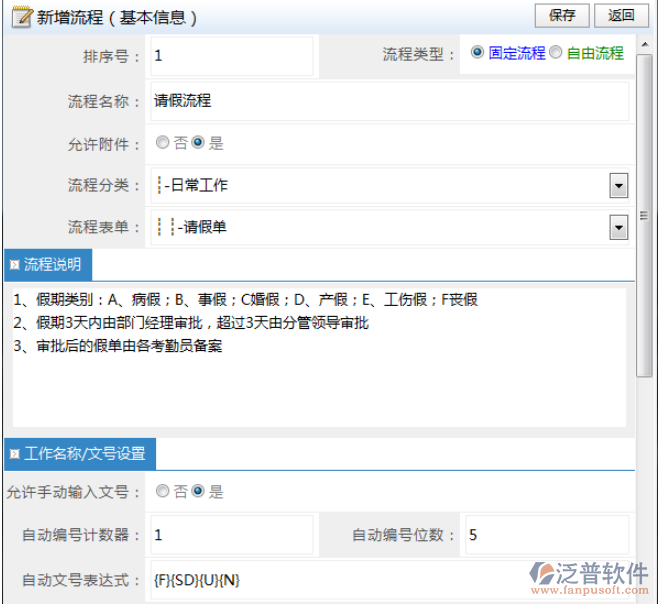Click the 流程名称 input field
This screenshot has height=606, width=659.
390,101
